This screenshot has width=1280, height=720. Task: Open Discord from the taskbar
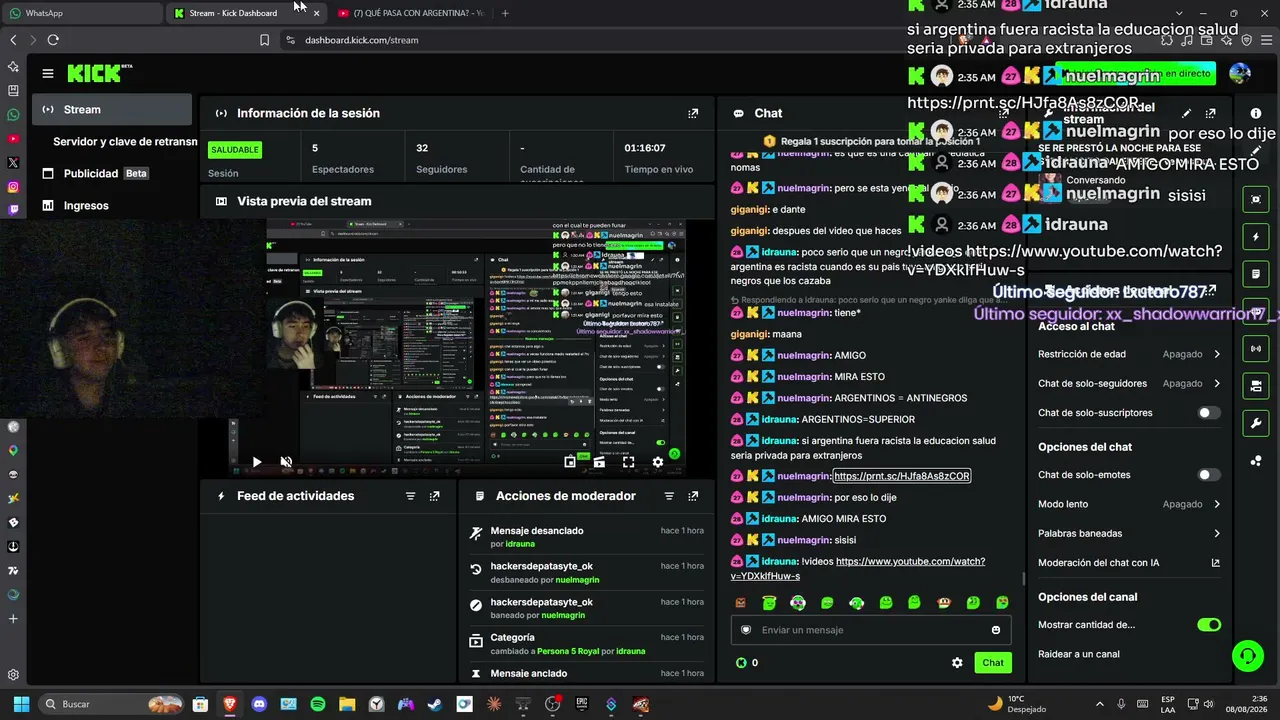pos(260,704)
